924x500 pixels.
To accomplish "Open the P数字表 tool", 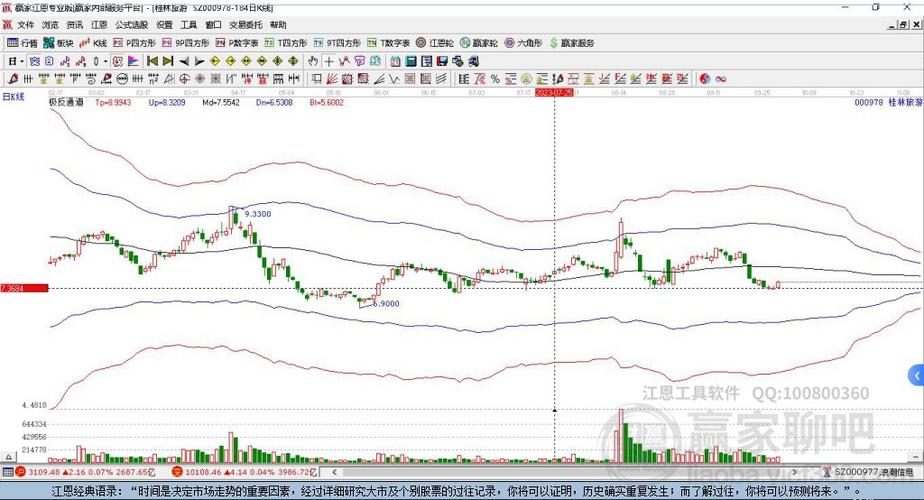I will 237,43.
